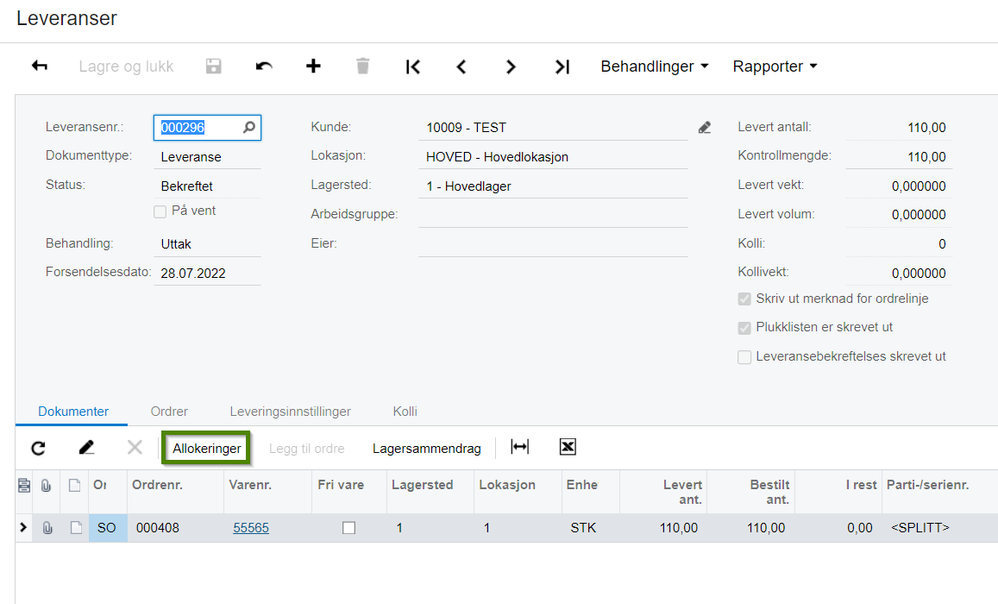
Task: Open the Leveringsinnstillinger tab
Action: point(290,411)
